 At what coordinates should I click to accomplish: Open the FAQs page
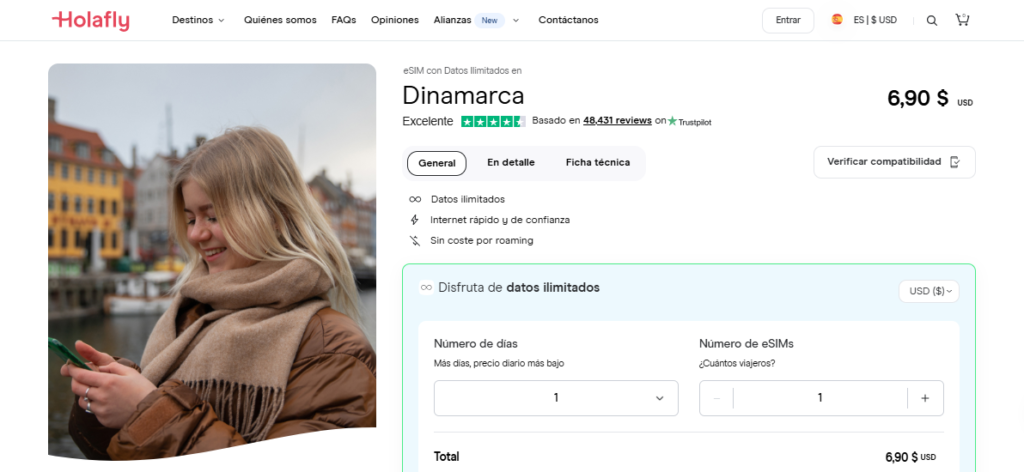(344, 20)
